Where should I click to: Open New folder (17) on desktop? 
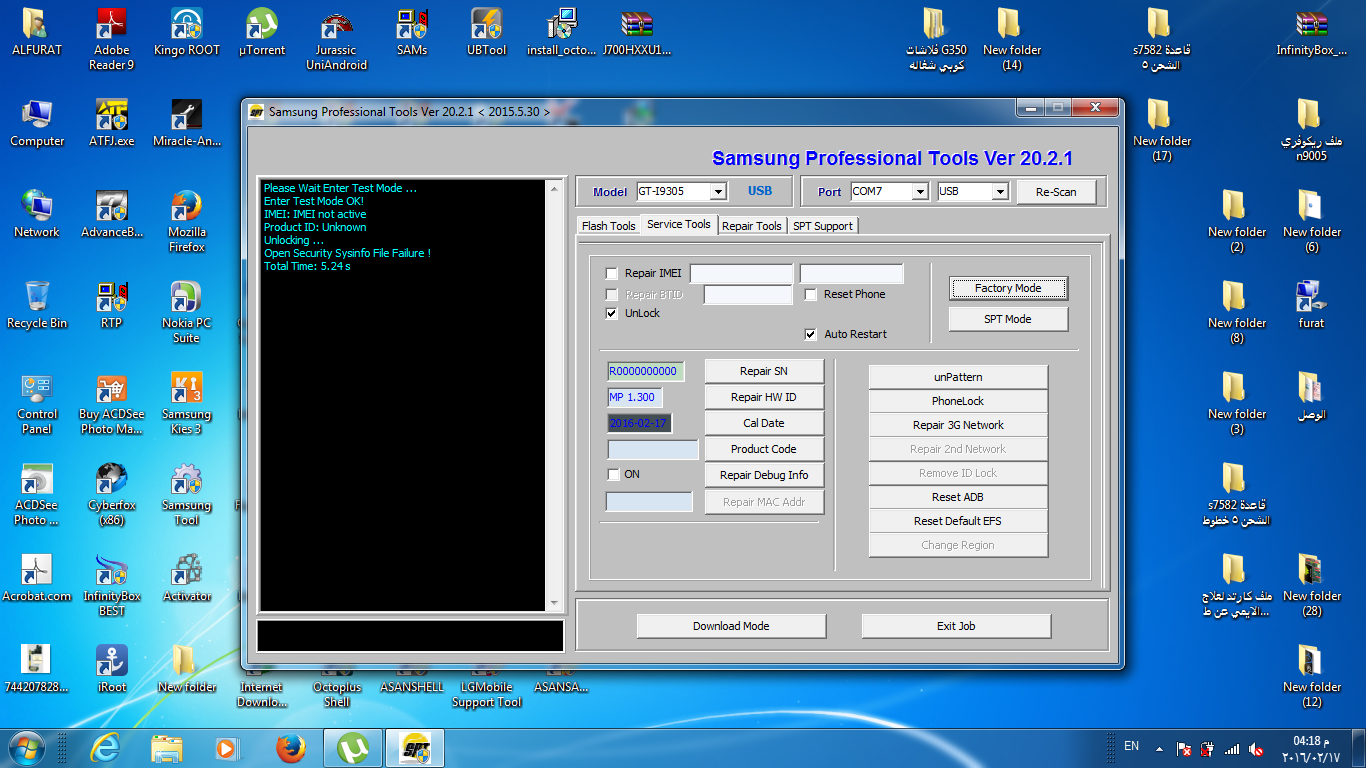pos(1161,129)
